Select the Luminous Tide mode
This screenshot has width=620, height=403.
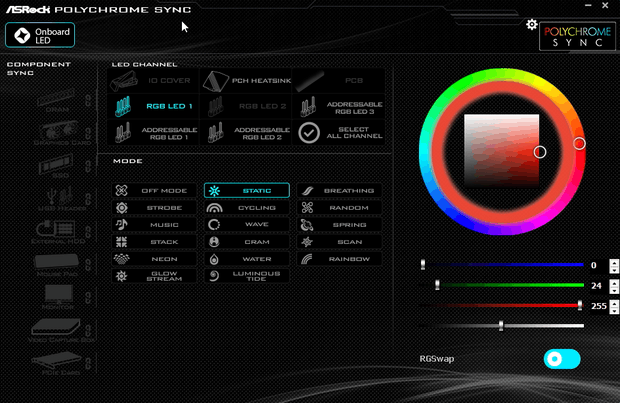[247, 276]
